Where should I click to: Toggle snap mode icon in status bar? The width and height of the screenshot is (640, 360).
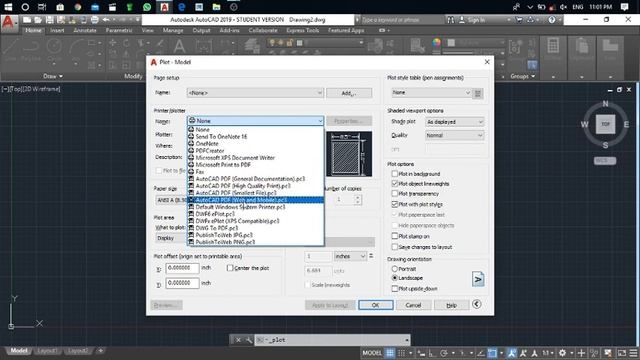click(x=401, y=353)
